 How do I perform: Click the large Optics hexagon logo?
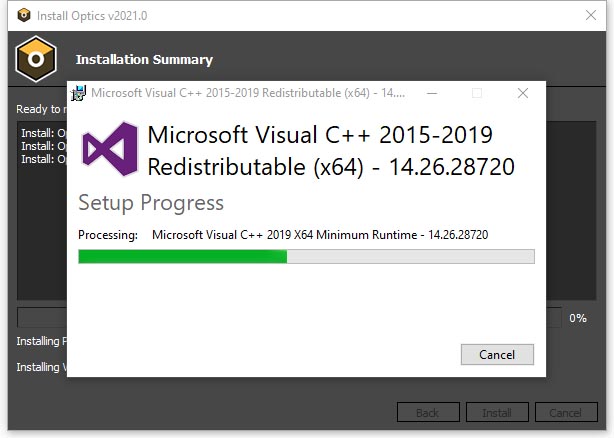pos(36,59)
